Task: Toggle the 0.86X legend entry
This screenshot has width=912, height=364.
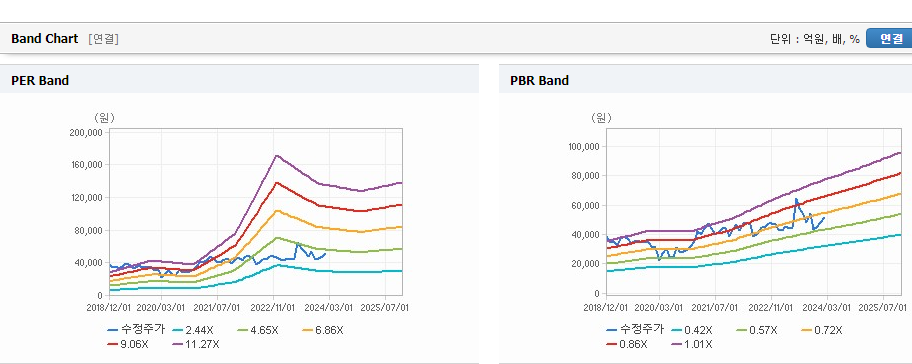Action: (x=626, y=344)
